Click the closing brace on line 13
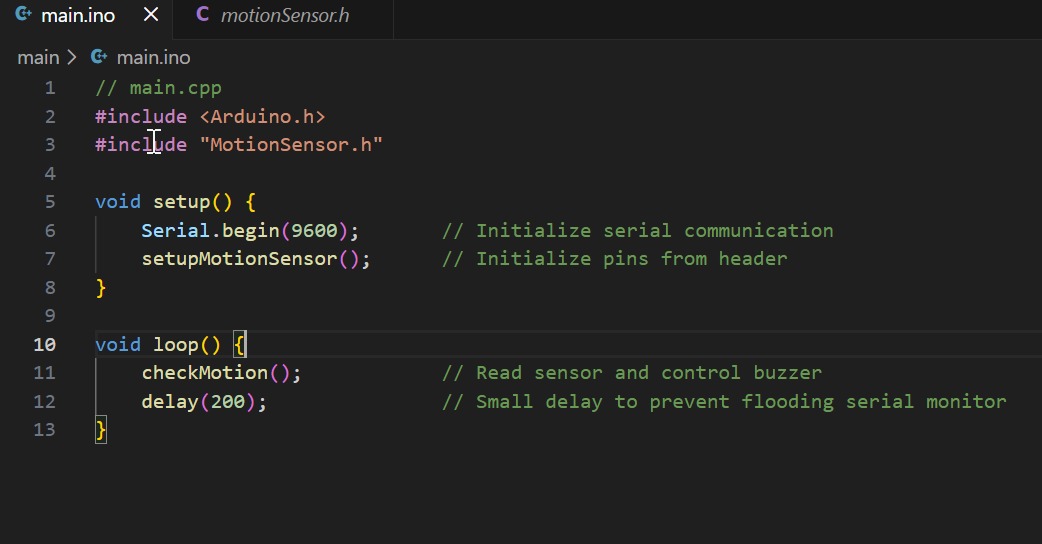 (100, 430)
